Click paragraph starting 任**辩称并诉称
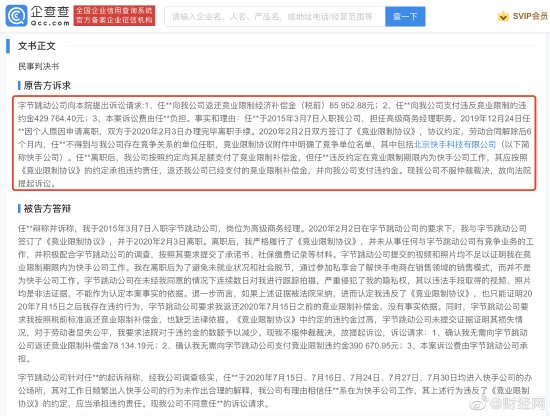The image size is (550, 416). (275, 294)
